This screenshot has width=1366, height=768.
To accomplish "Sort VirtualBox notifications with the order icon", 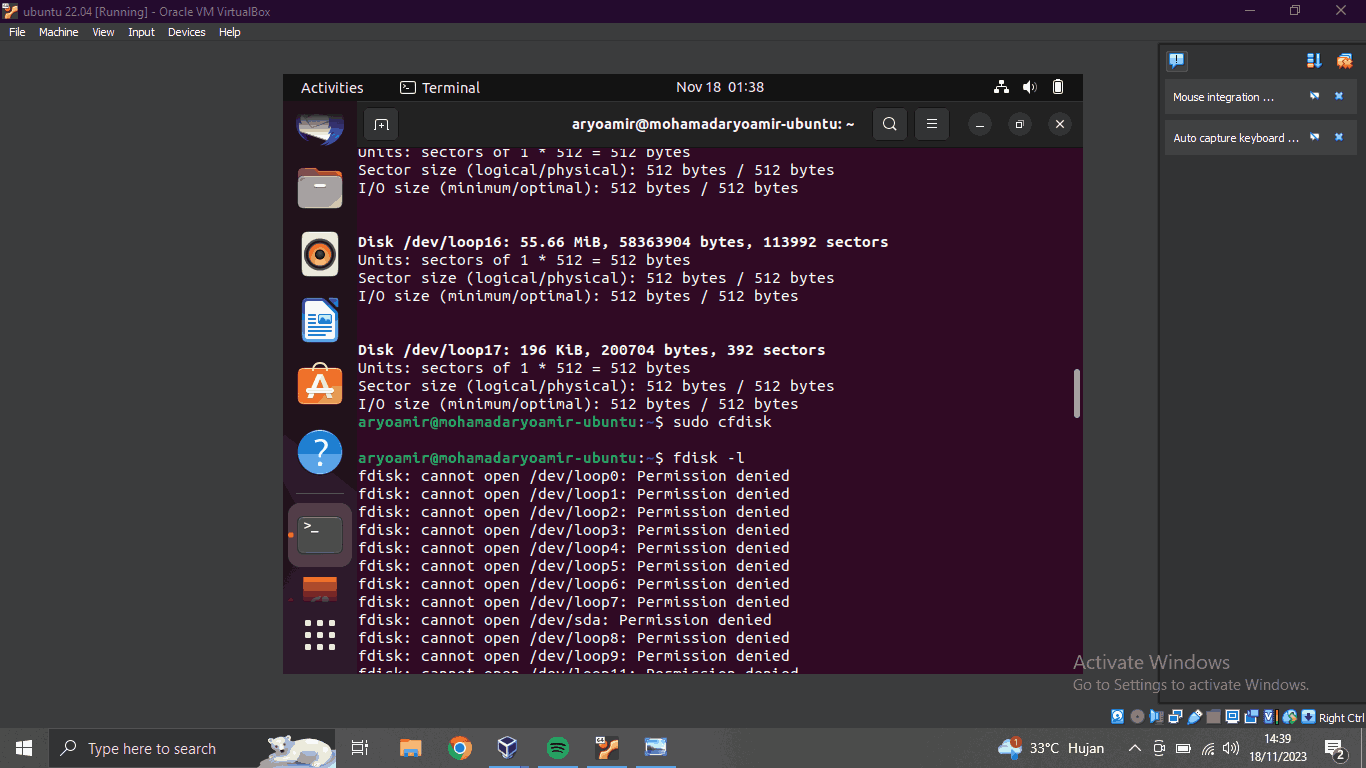I will [x=1314, y=61].
